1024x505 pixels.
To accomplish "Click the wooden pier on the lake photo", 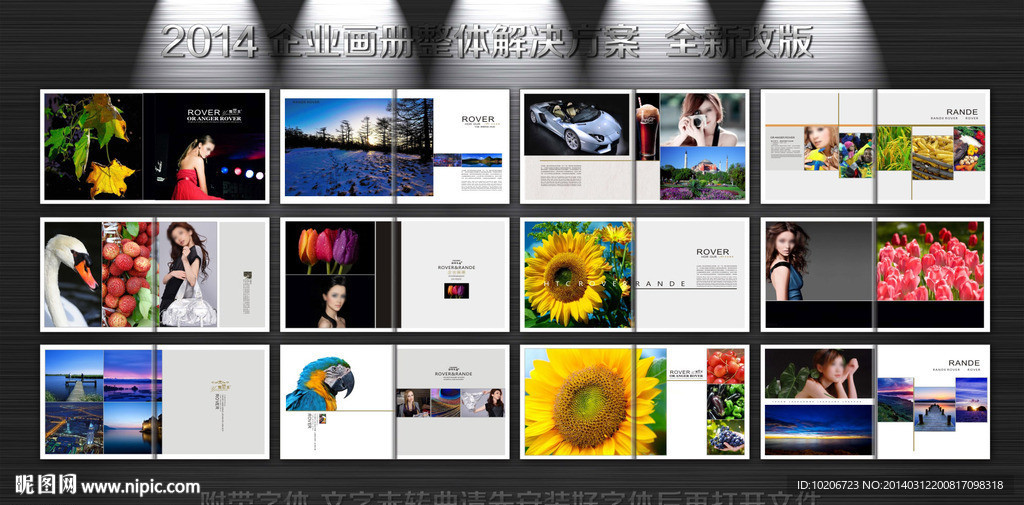I will pyautogui.click(x=74, y=376).
